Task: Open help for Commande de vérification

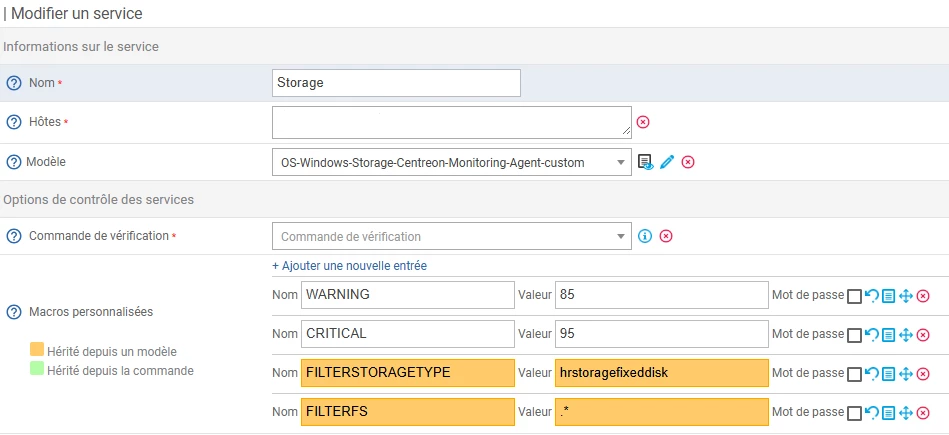Action: pyautogui.click(x=14, y=237)
